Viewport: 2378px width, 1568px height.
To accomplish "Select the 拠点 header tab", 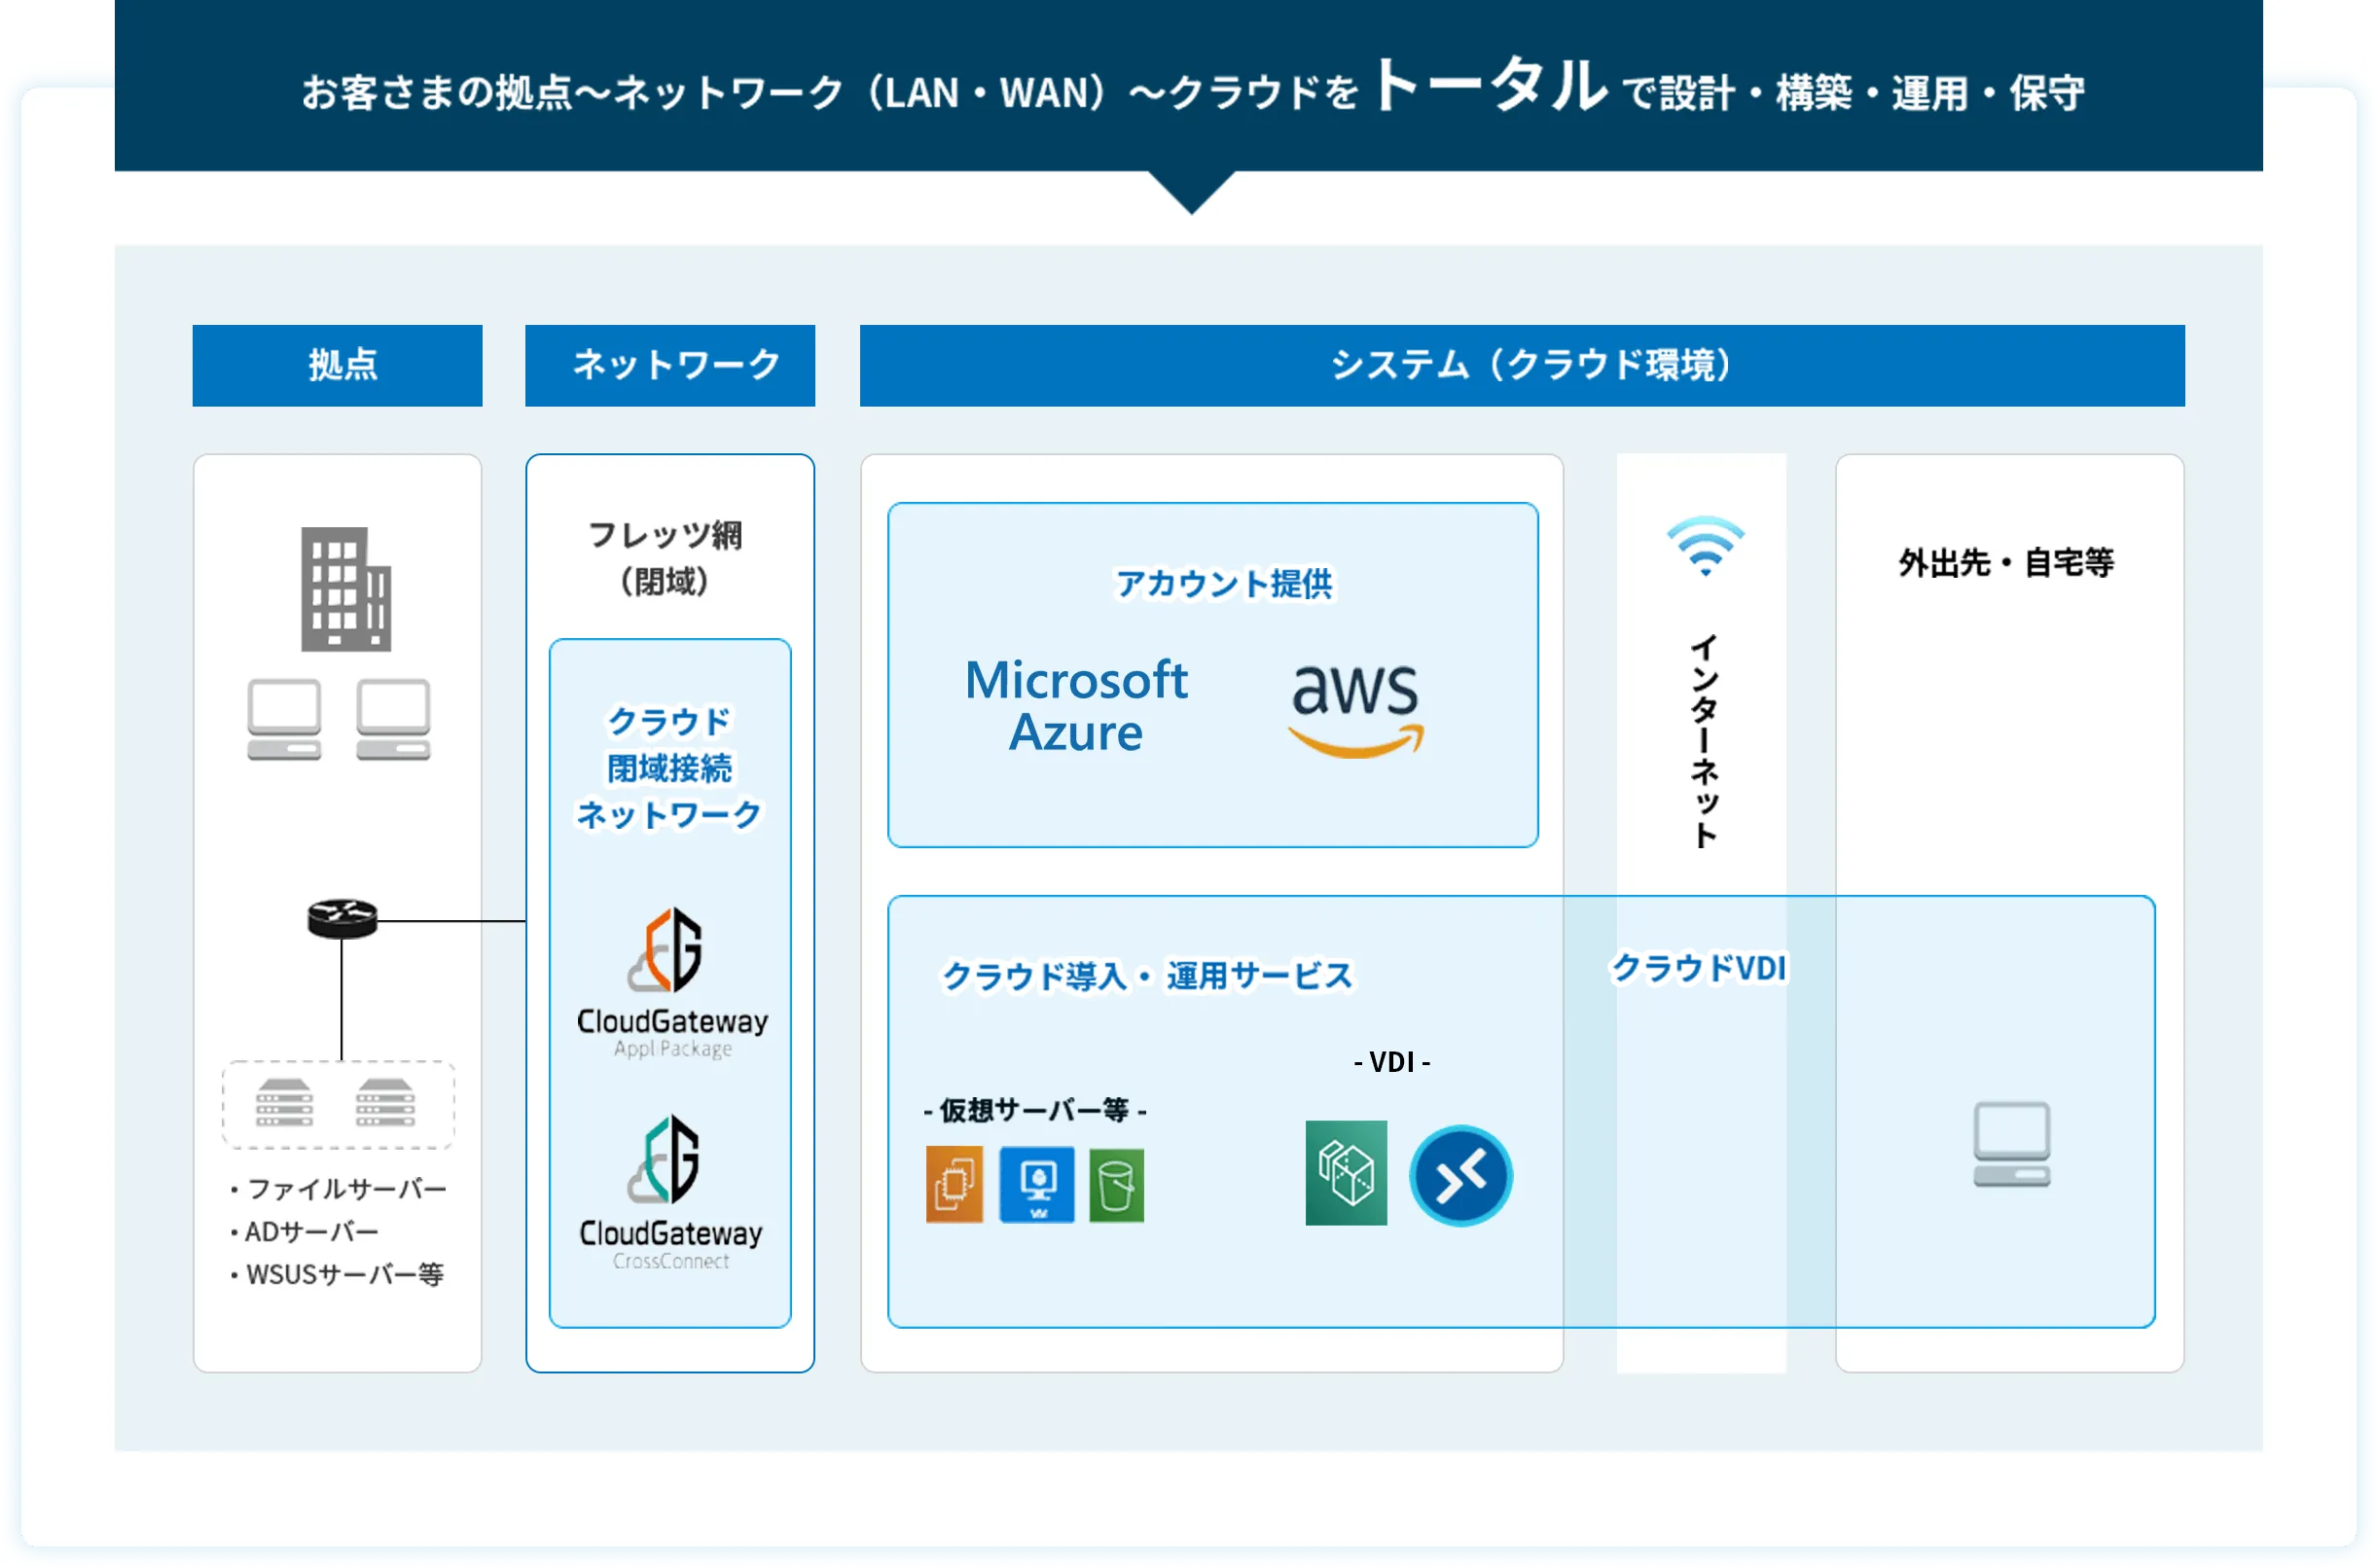I will click(337, 365).
